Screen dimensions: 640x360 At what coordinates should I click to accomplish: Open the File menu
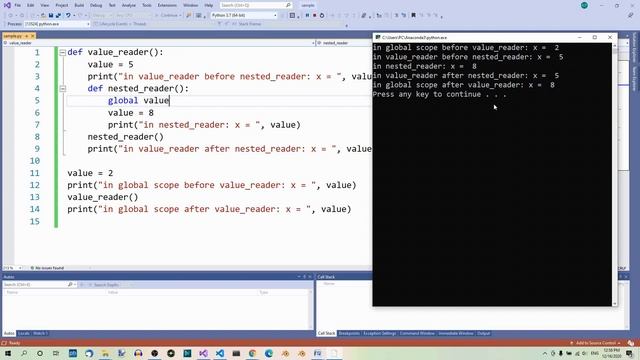tap(18, 5)
